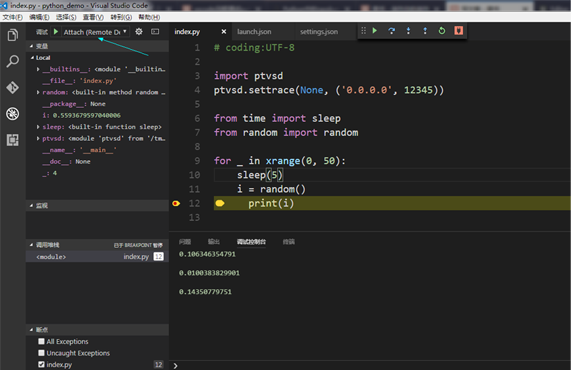Click line badge 12 in breakpoints list
Viewport: 571px width, 370px height.
point(158,364)
